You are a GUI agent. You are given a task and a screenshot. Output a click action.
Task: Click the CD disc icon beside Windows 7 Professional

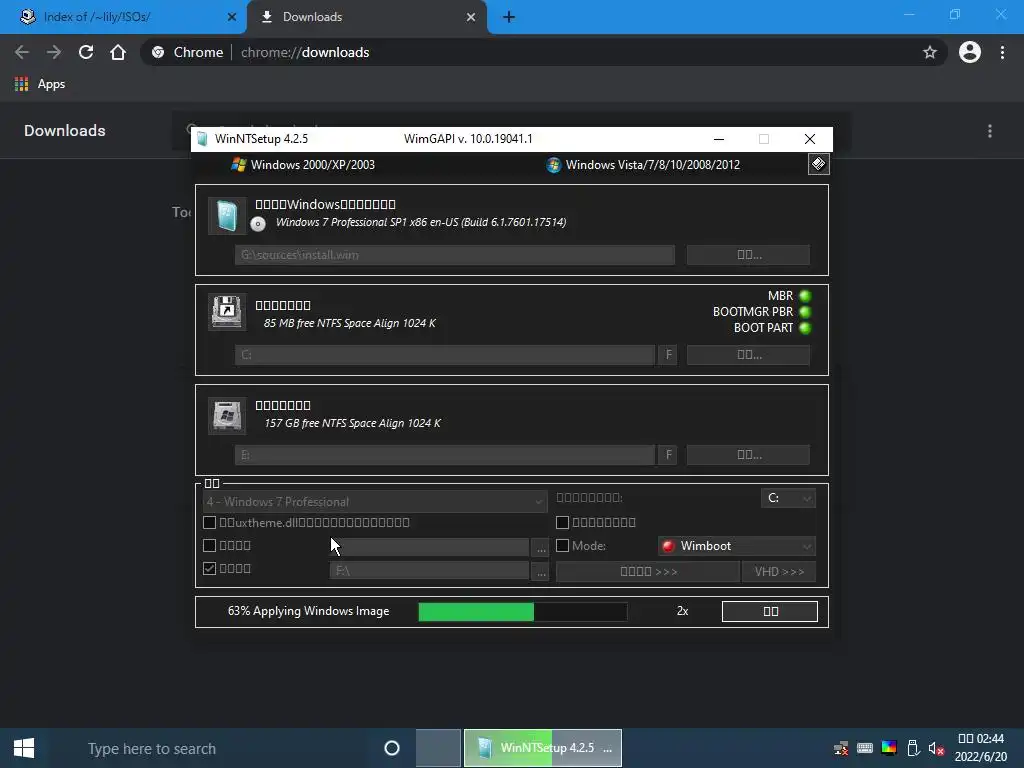(258, 224)
